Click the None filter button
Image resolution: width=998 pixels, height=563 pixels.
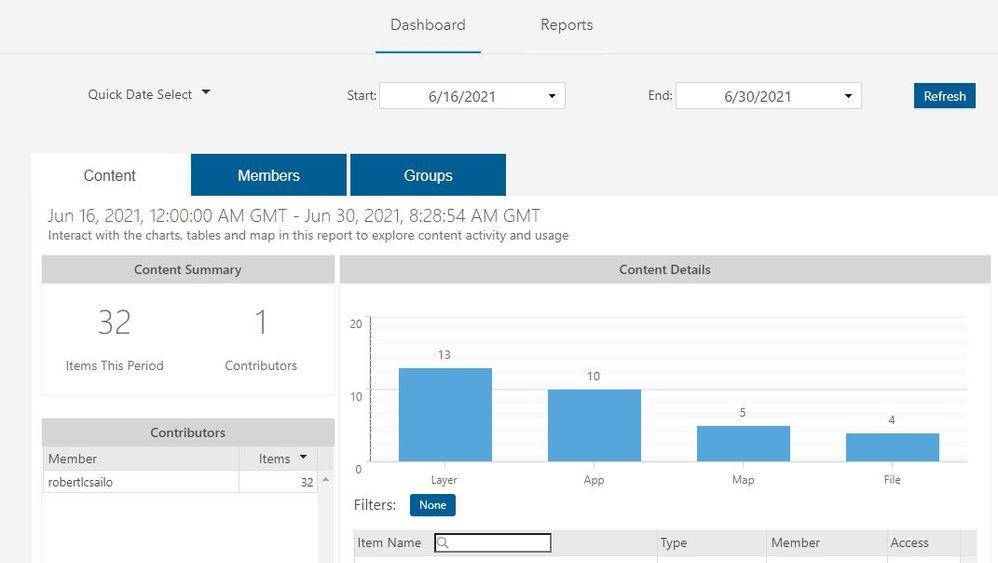[432, 505]
